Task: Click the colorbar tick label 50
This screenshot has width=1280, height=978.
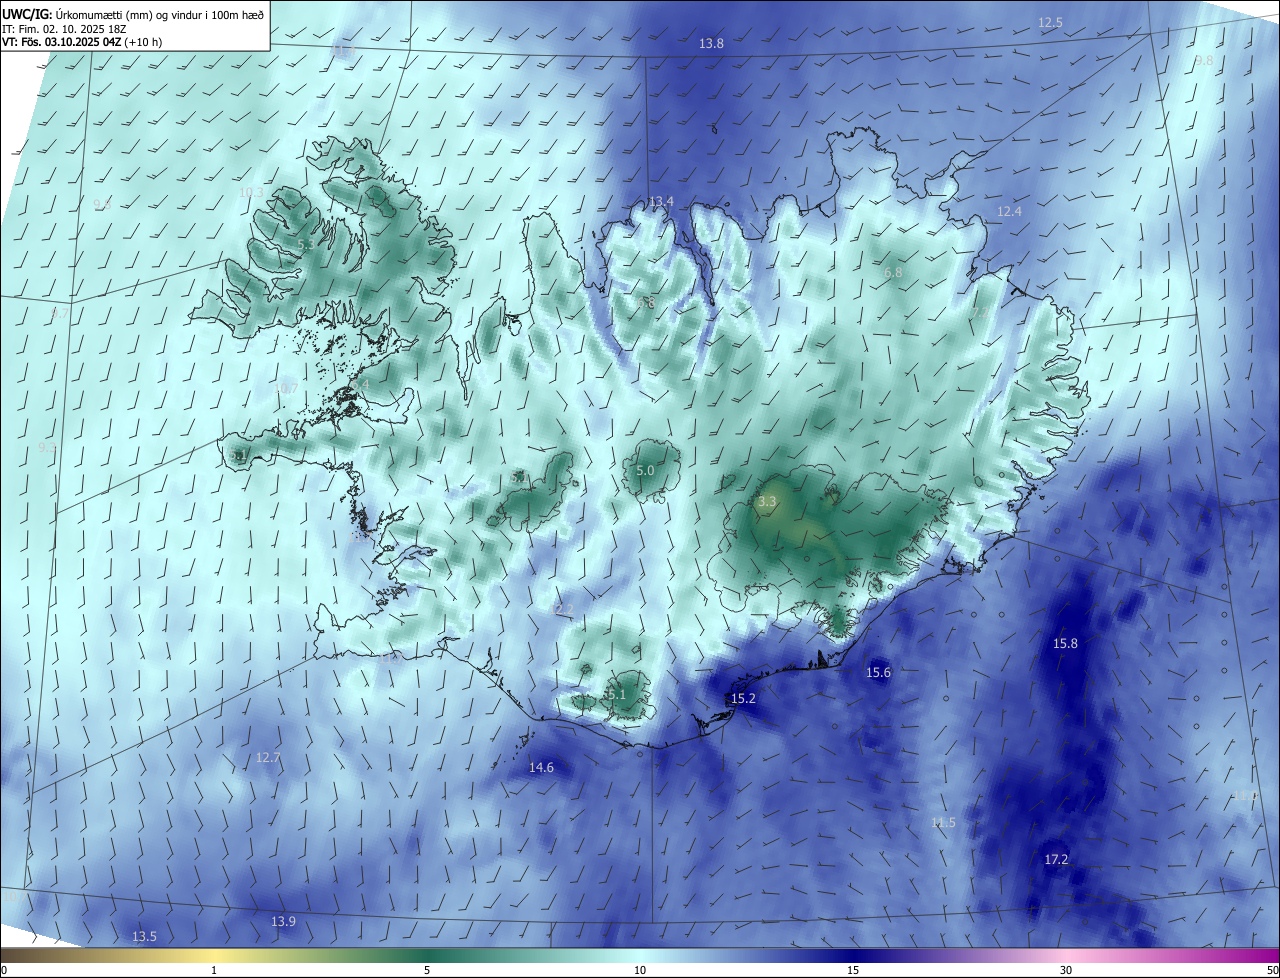Action: 1272,970
